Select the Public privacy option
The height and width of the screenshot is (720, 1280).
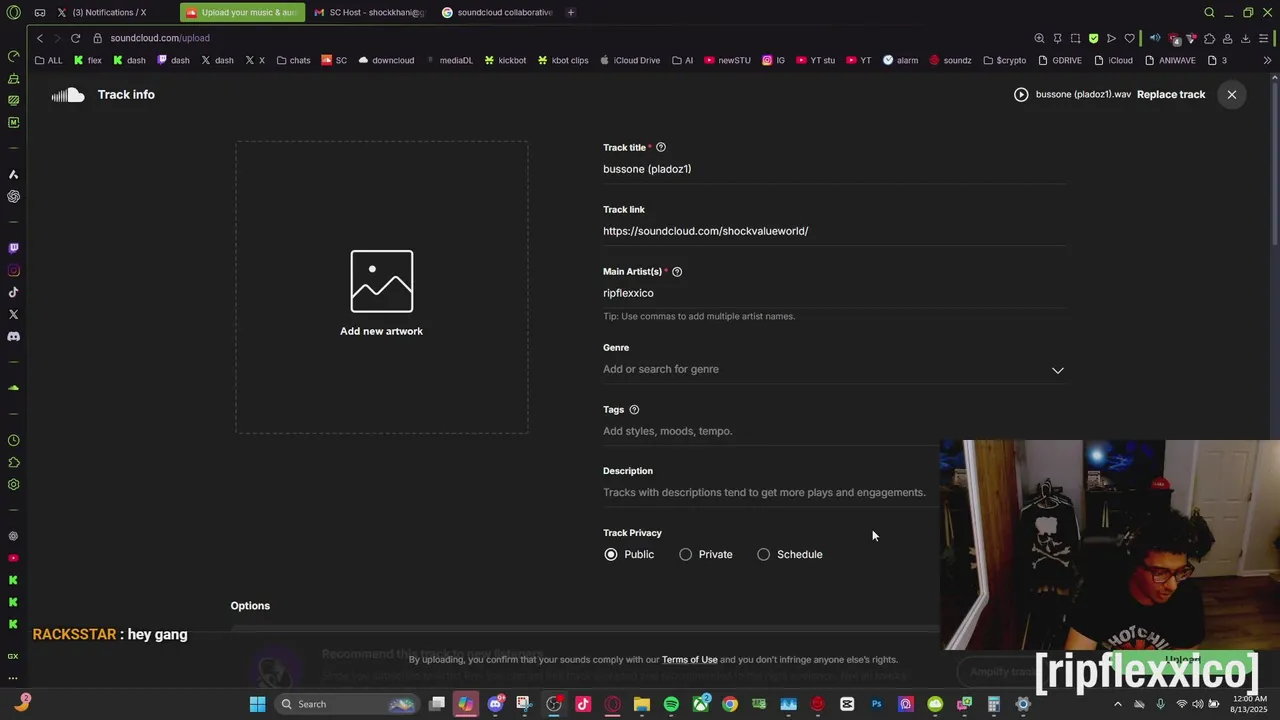(611, 554)
